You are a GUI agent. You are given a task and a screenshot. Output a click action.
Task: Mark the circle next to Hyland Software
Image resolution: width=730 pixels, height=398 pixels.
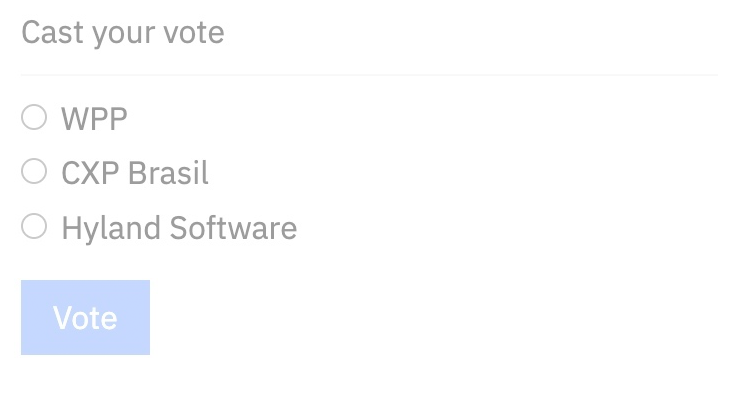pos(34,226)
